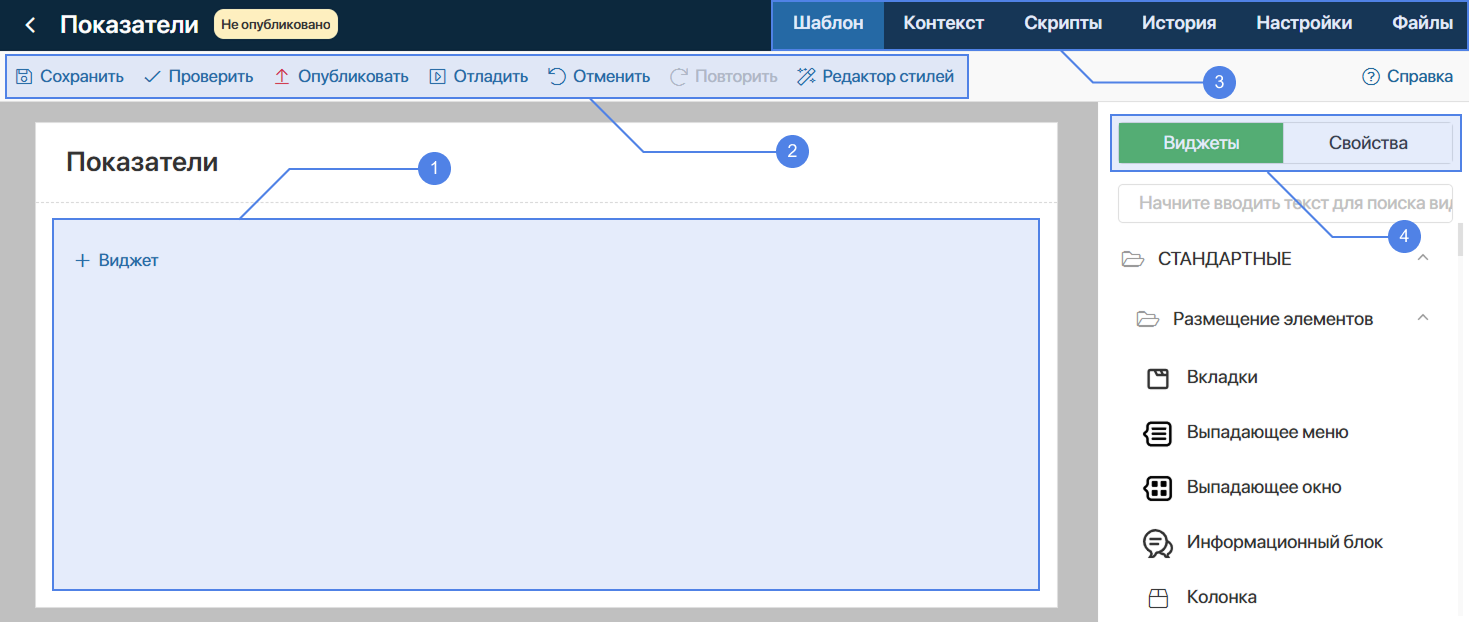Open the Справка help link
The height and width of the screenshot is (622, 1469).
click(x=1420, y=76)
